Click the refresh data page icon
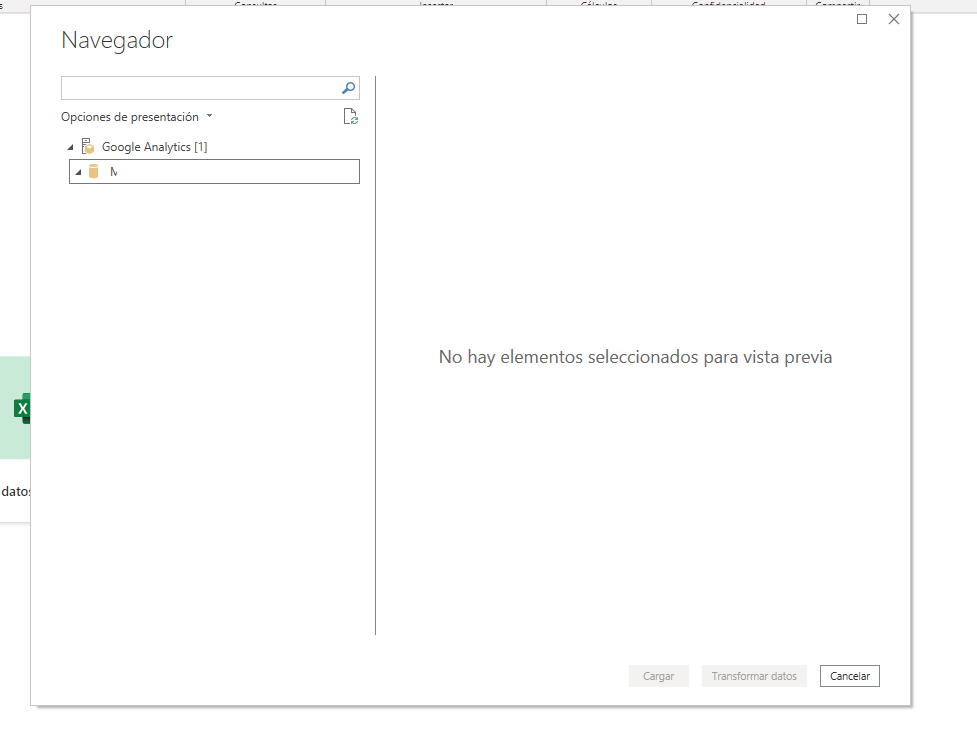Viewport: 977px width, 742px height. point(351,117)
